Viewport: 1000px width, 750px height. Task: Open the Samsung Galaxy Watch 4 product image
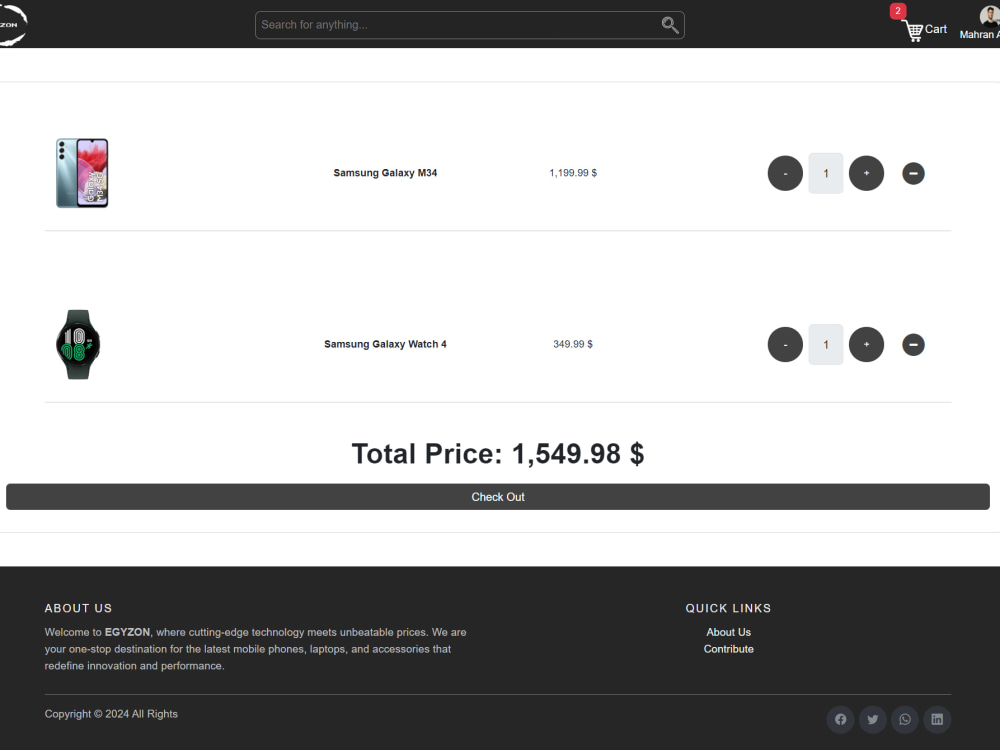[x=78, y=344]
